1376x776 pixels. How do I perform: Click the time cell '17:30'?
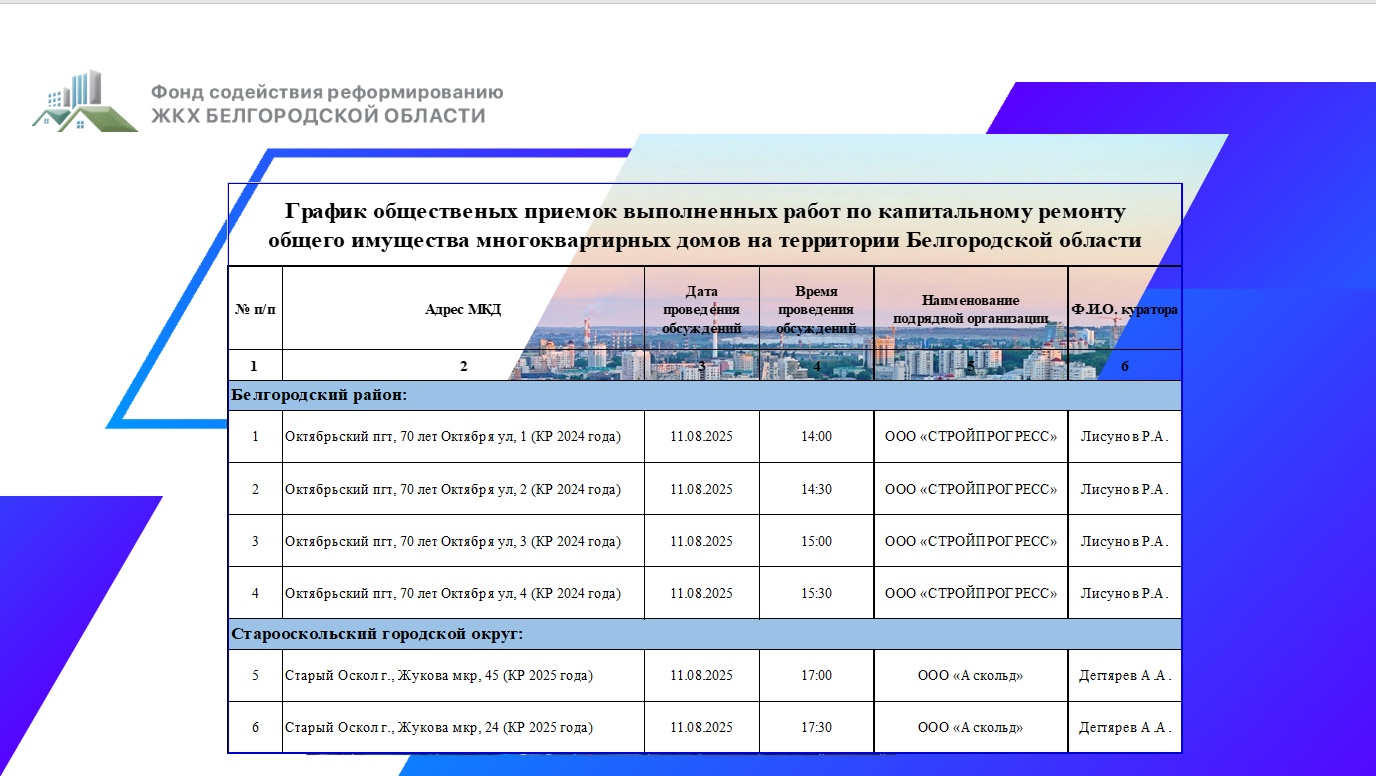(x=816, y=728)
